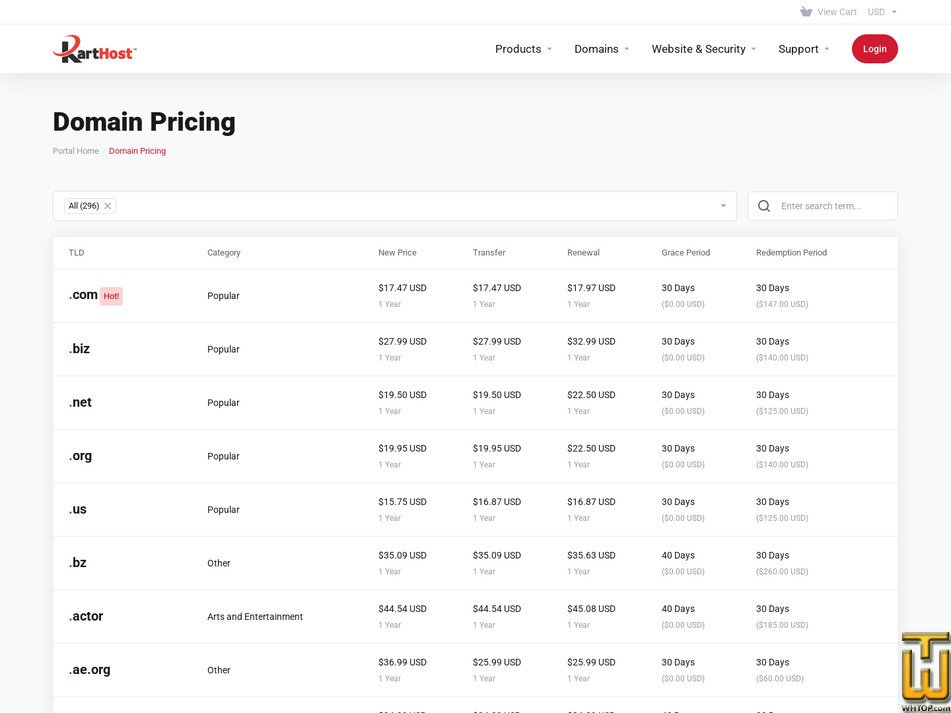The height and width of the screenshot is (713, 951).
Task: Click the KartHost logo
Action: point(95,49)
